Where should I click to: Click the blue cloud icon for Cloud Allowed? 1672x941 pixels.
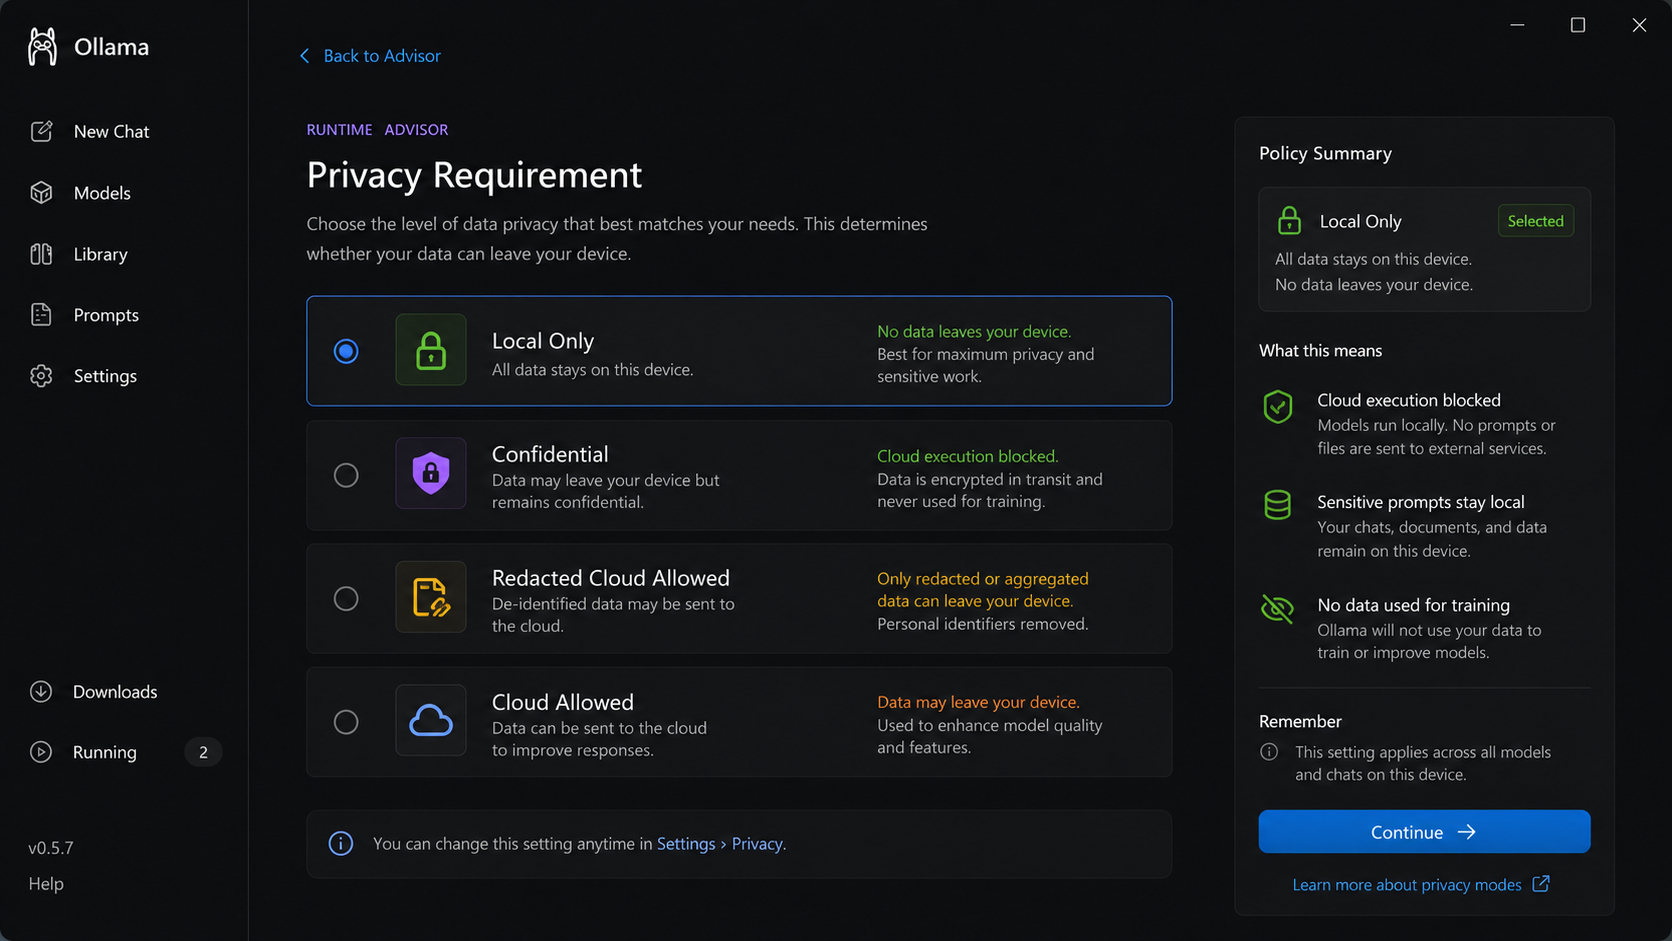(x=431, y=720)
